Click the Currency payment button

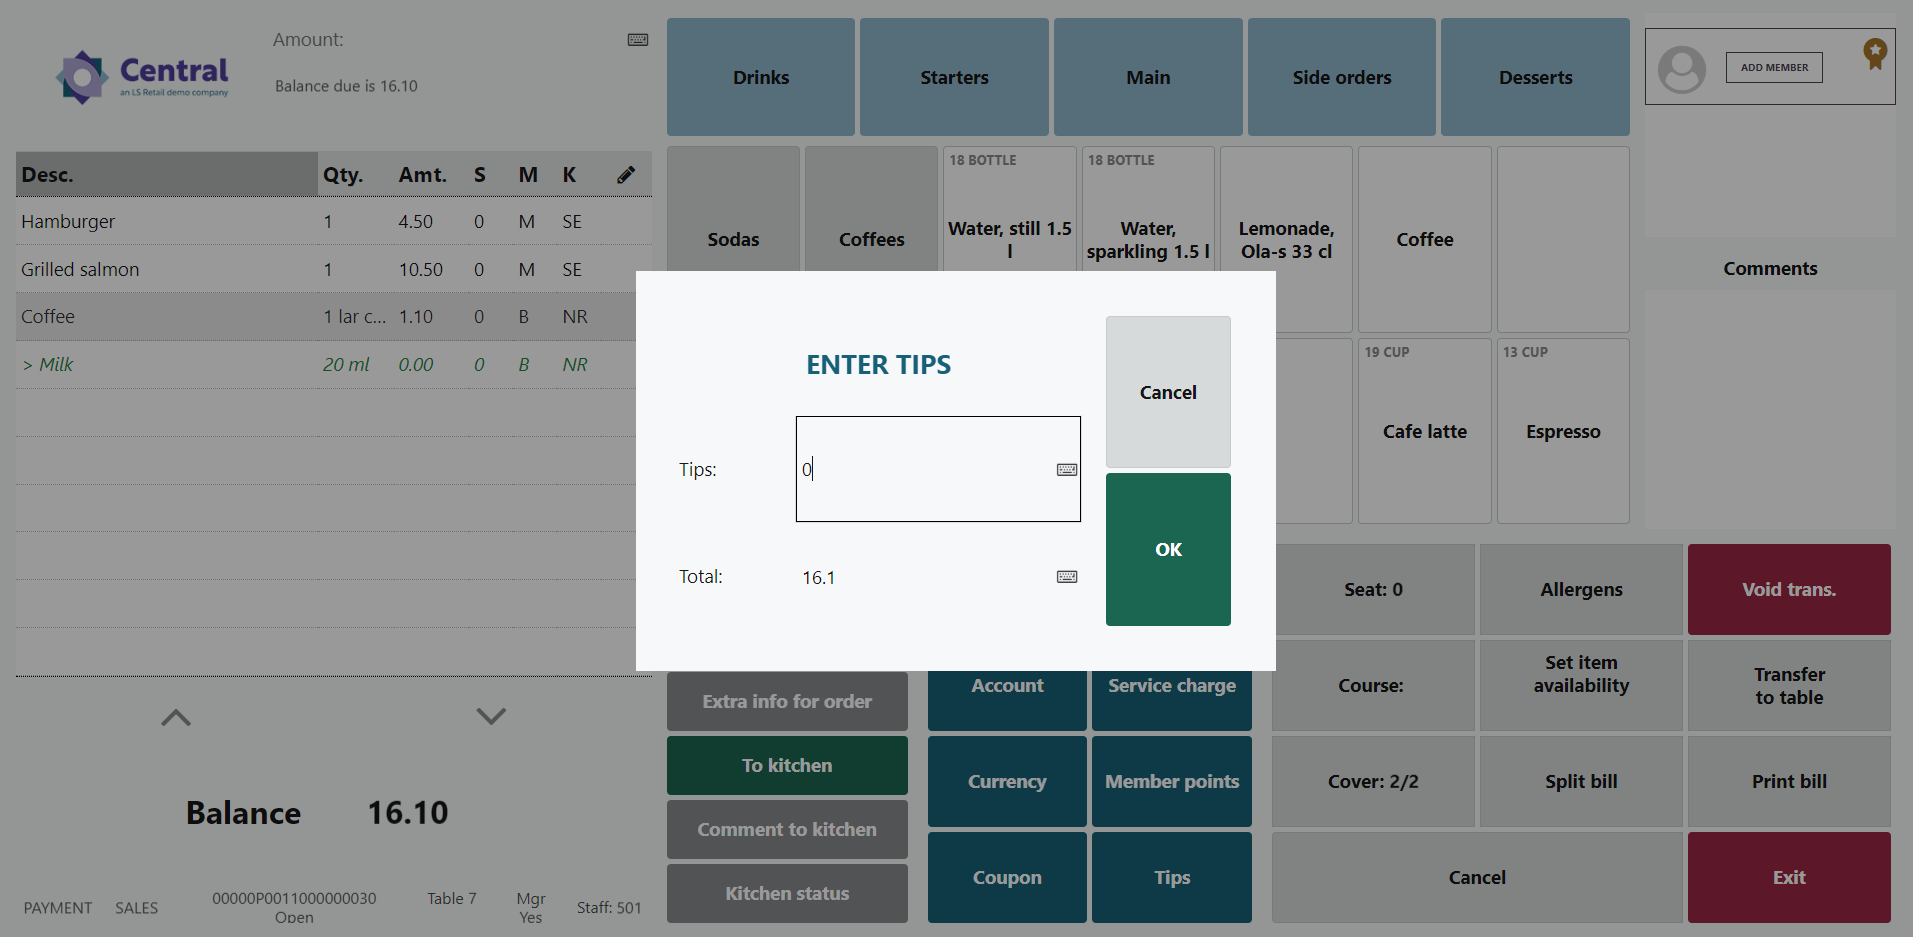pos(1007,781)
